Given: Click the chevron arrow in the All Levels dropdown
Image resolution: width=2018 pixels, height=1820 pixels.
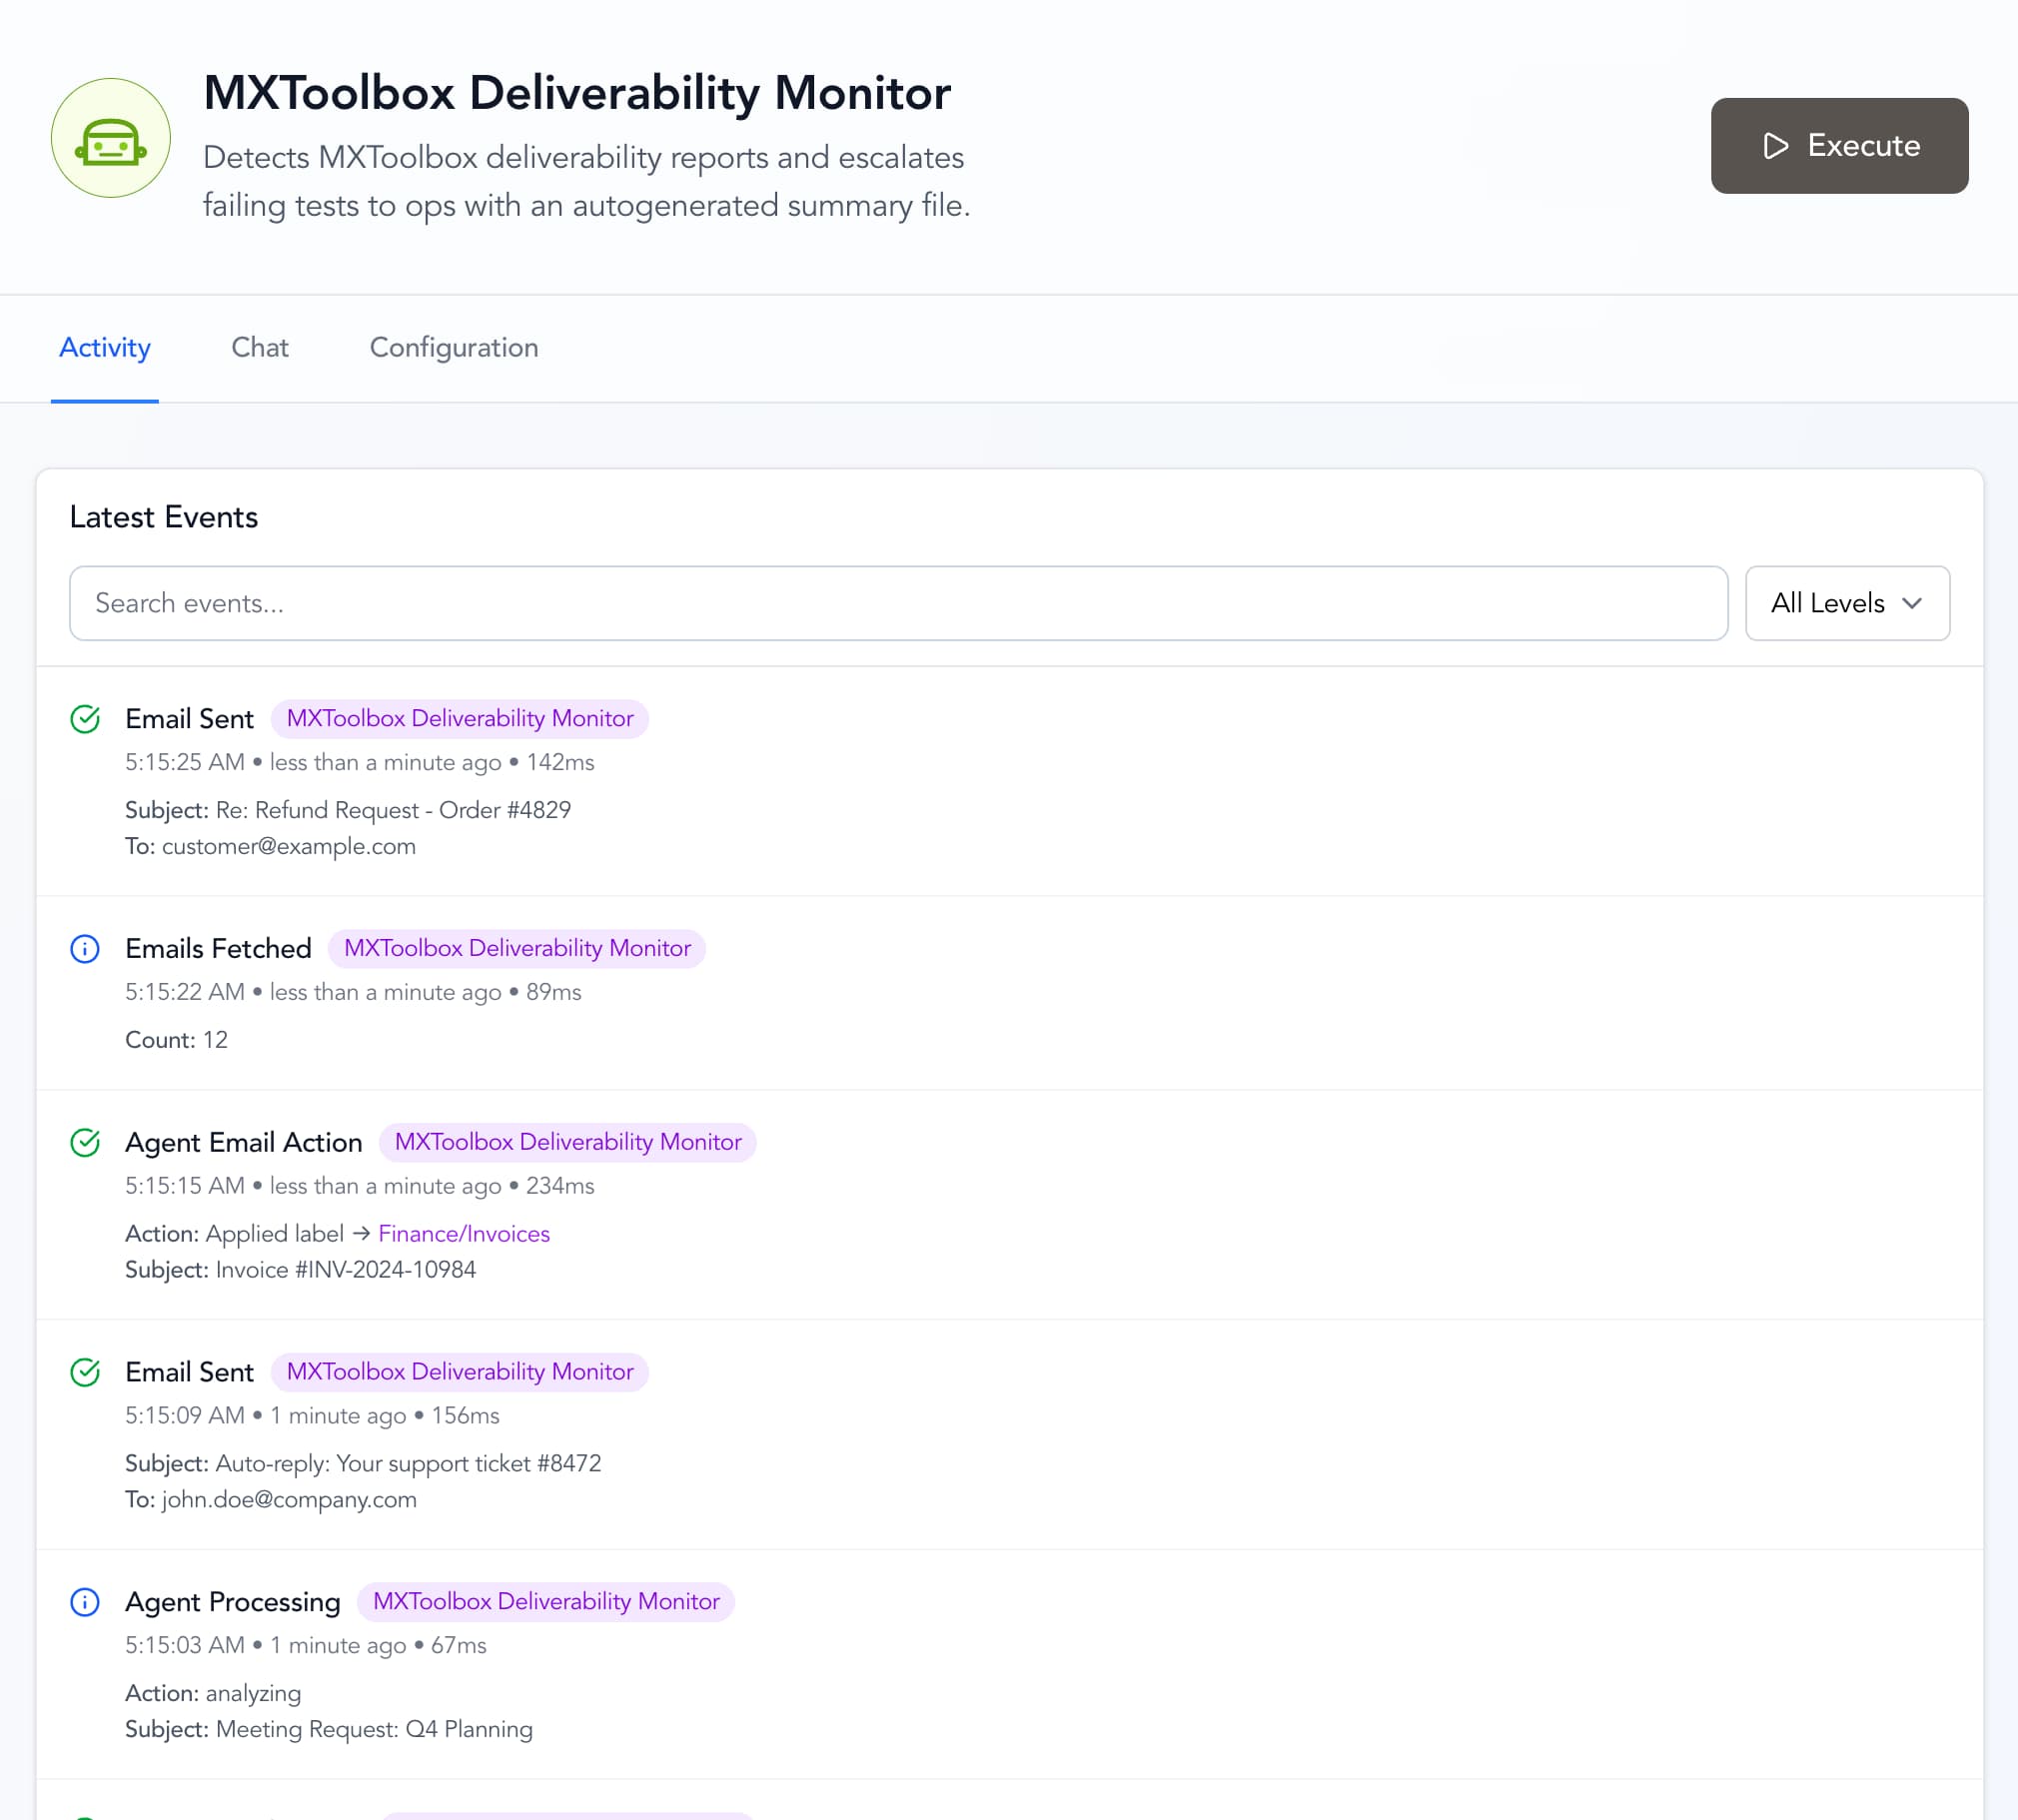Looking at the screenshot, I should (x=1911, y=603).
